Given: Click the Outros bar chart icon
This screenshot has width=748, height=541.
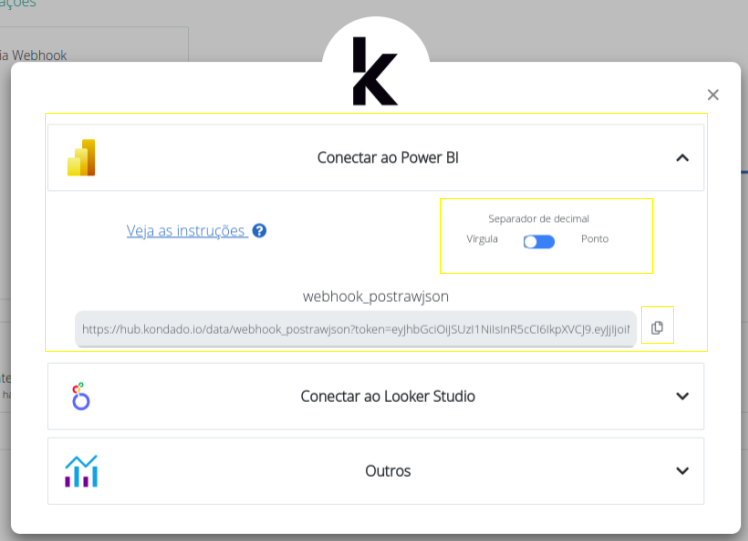Looking at the screenshot, I should (x=81, y=471).
